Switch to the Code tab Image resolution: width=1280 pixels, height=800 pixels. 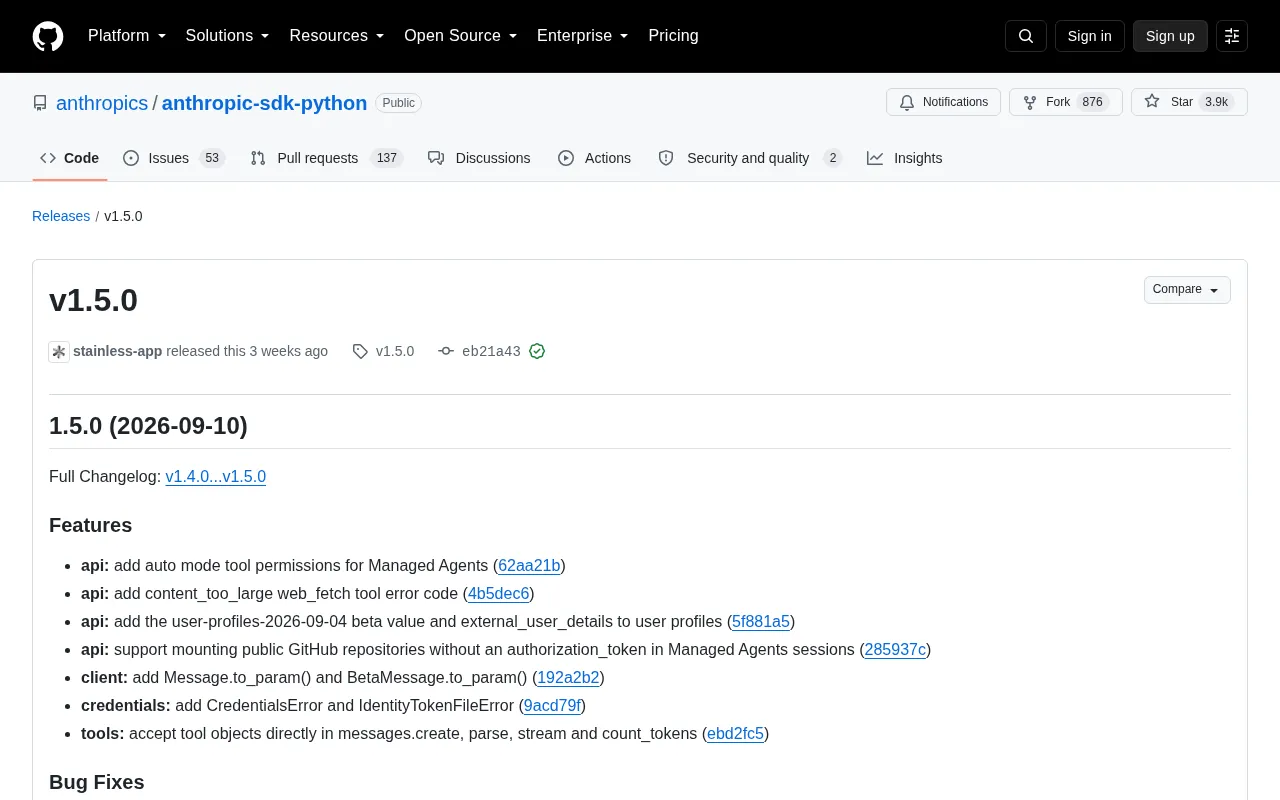point(70,158)
